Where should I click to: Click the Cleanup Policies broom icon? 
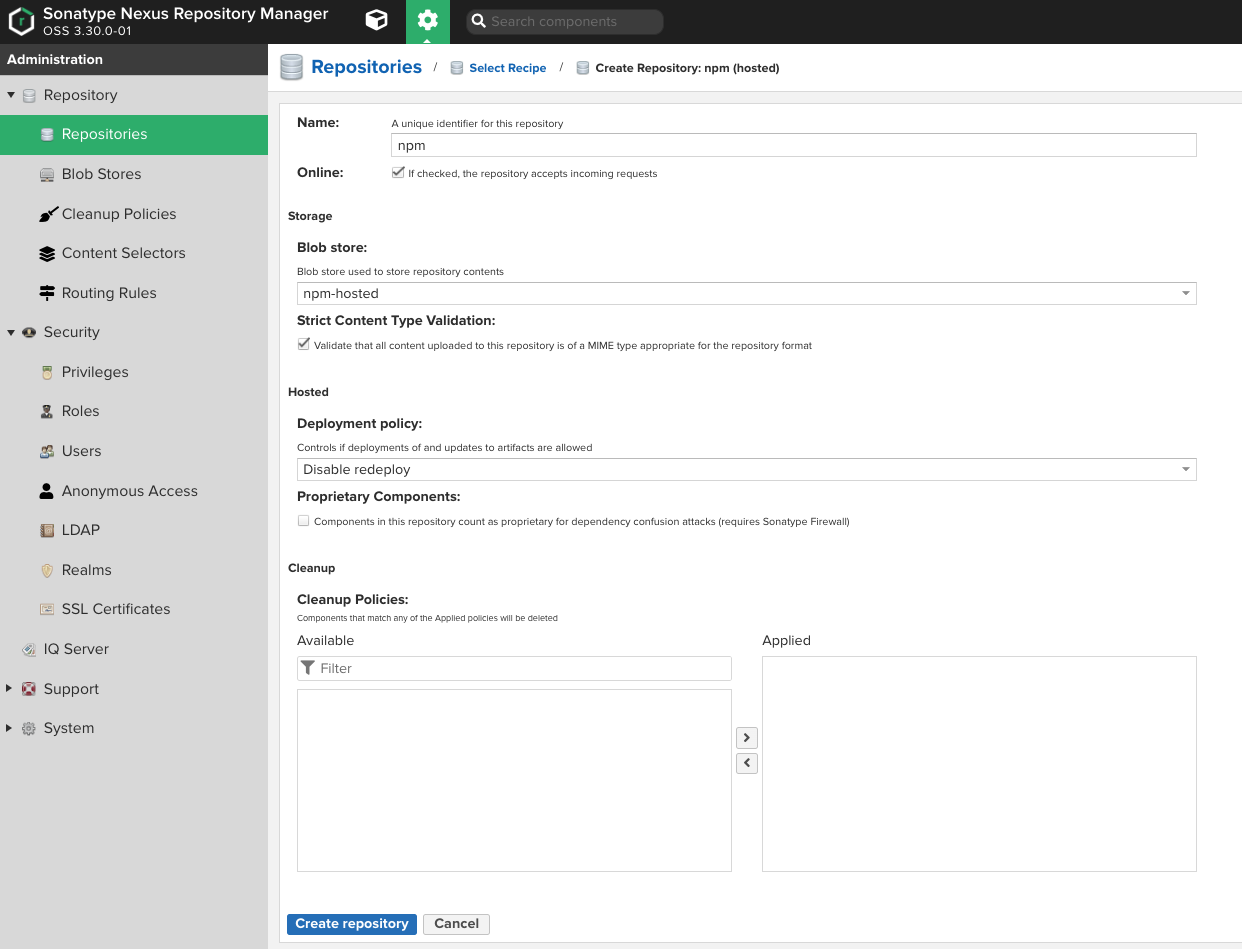point(47,214)
